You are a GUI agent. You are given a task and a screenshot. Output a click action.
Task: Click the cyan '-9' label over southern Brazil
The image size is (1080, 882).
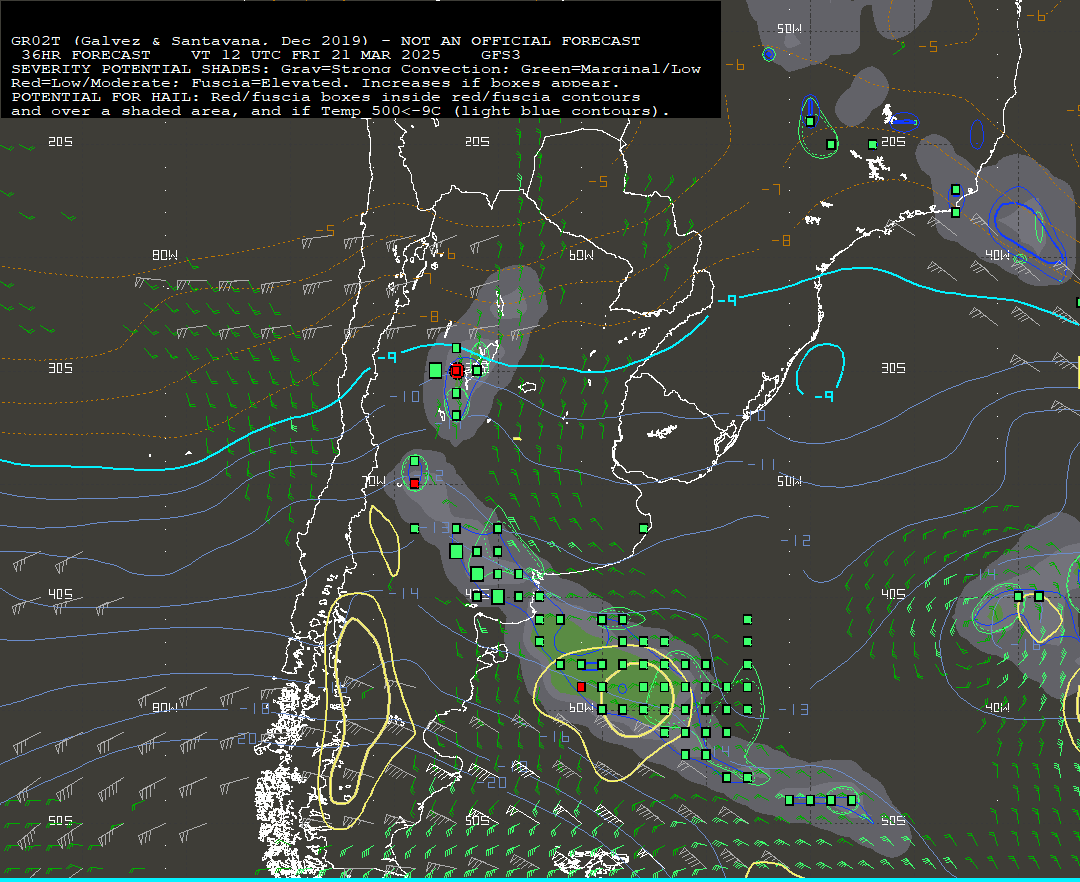(x=727, y=300)
